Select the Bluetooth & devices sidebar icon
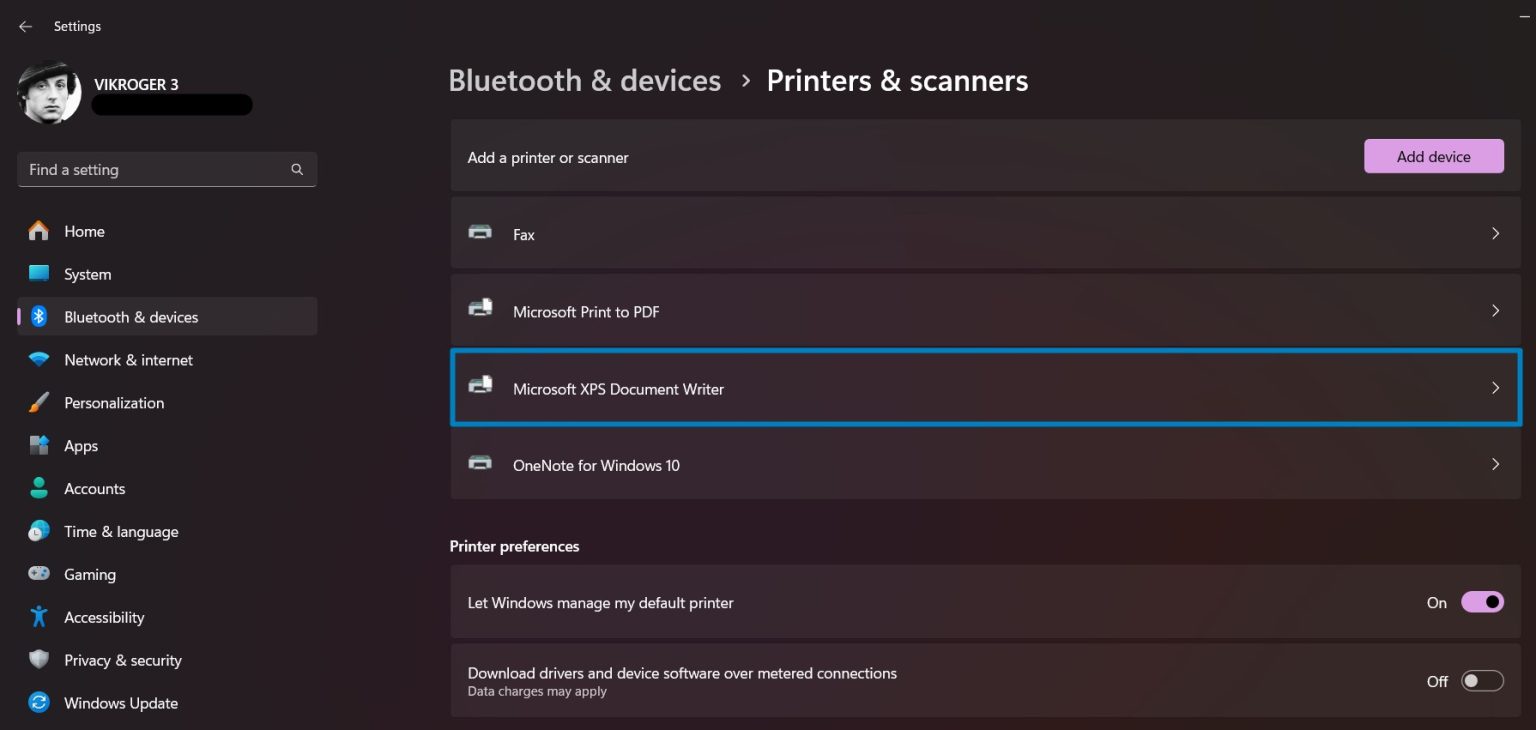Screen dimensions: 1536x730 38,316
